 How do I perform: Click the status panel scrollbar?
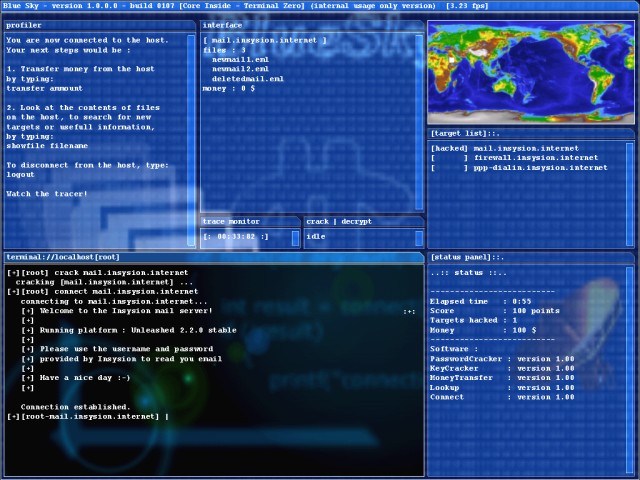629,370
